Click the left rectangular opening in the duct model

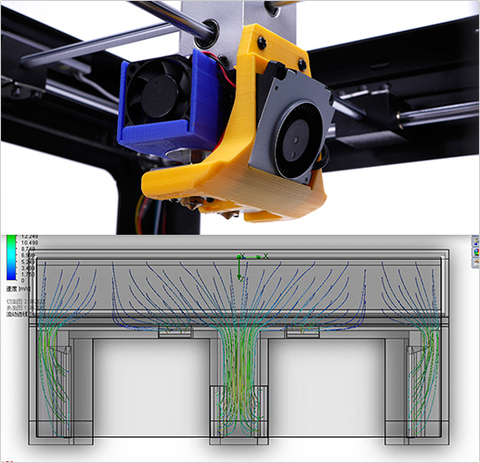[x=151, y=387]
